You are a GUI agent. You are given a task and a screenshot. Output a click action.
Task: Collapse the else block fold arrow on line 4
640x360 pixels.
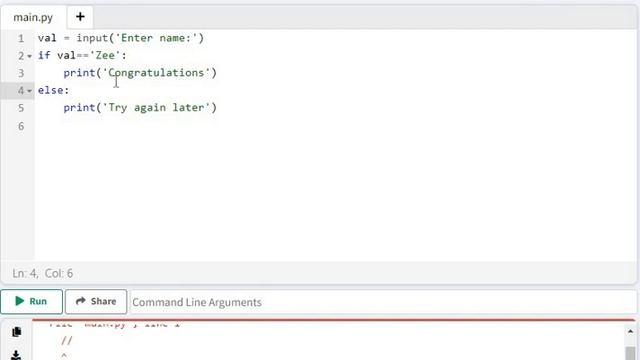click(x=29, y=91)
